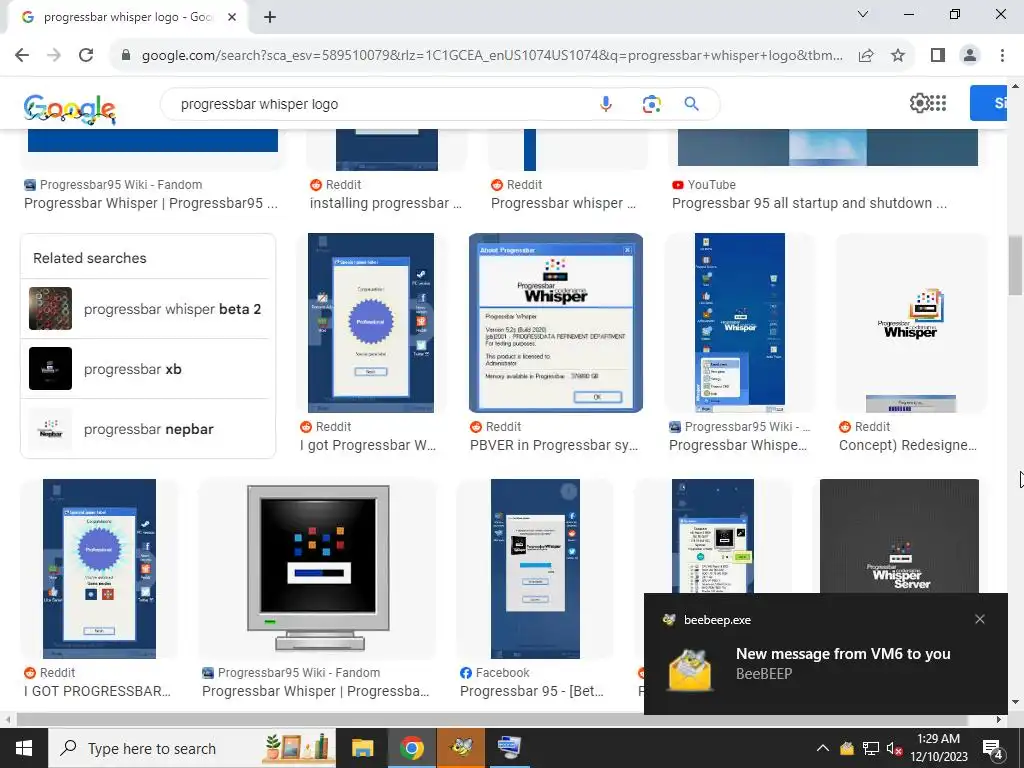Open 'I got Progressbar W...' Reddit result
Image resolution: width=1024 pixels, height=768 pixels.
[368, 445]
